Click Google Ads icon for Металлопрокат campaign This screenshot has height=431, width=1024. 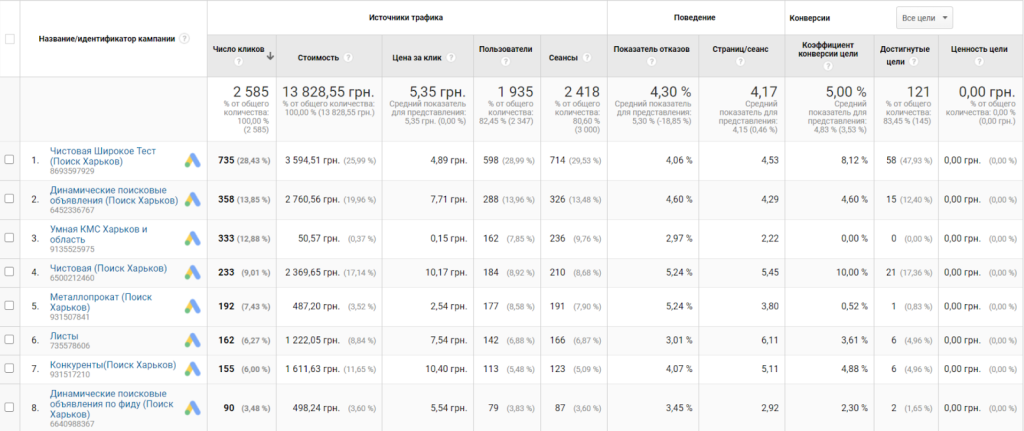click(191, 306)
